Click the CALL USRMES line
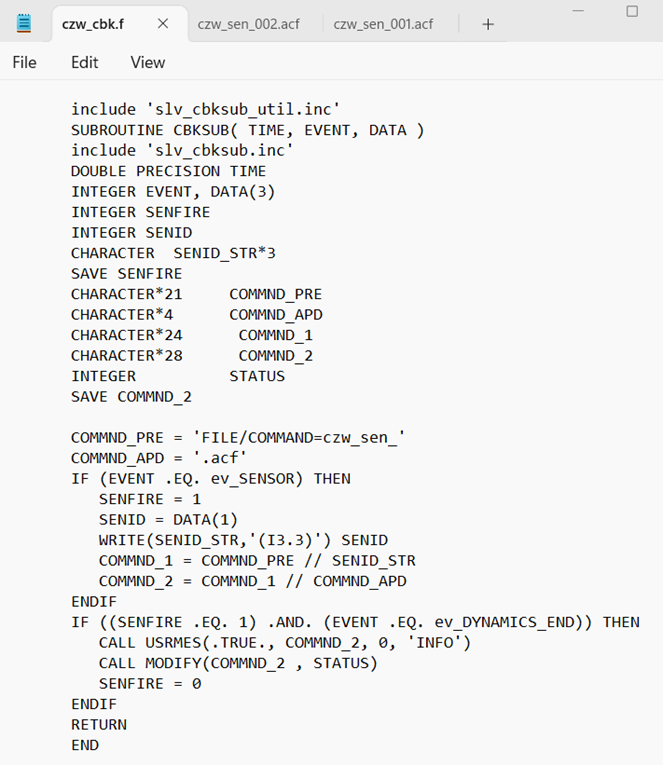663x765 pixels. click(x=284, y=643)
